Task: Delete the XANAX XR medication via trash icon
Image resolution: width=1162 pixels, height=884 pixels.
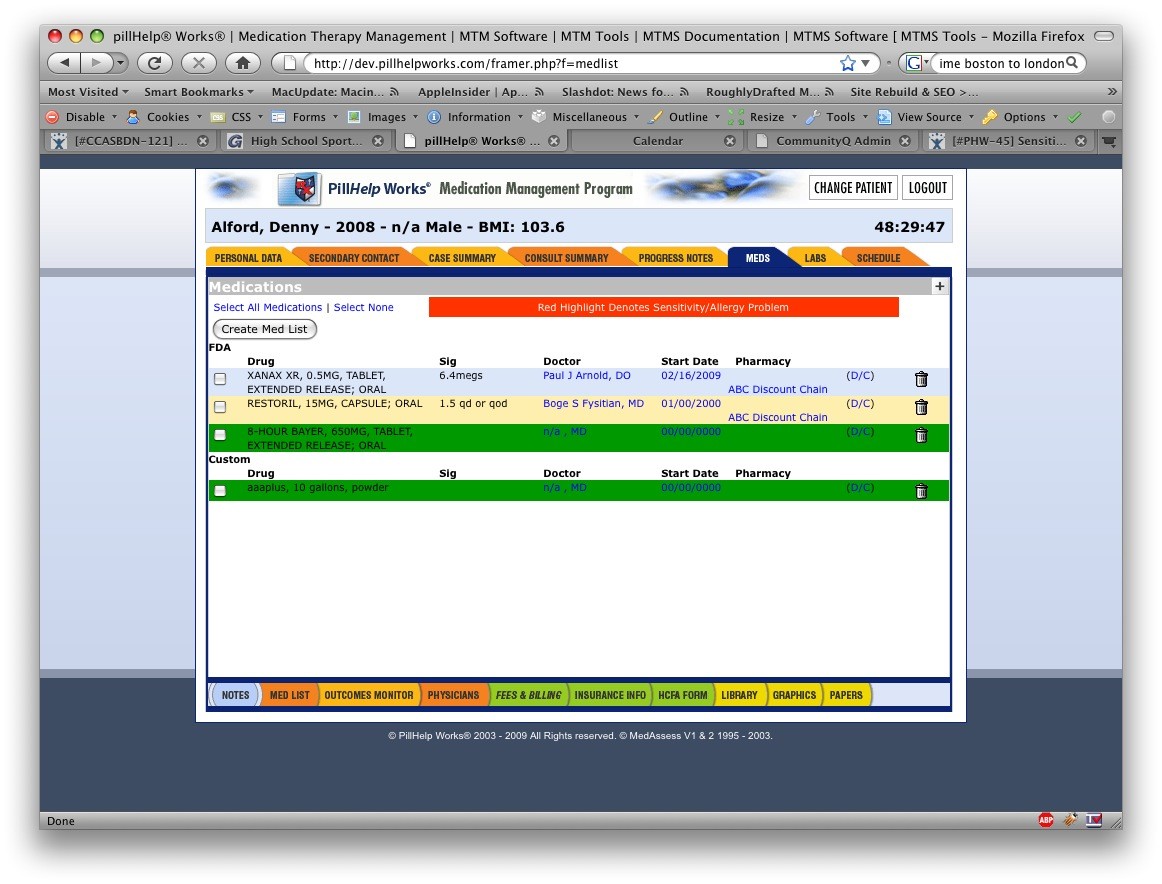Action: click(x=921, y=379)
